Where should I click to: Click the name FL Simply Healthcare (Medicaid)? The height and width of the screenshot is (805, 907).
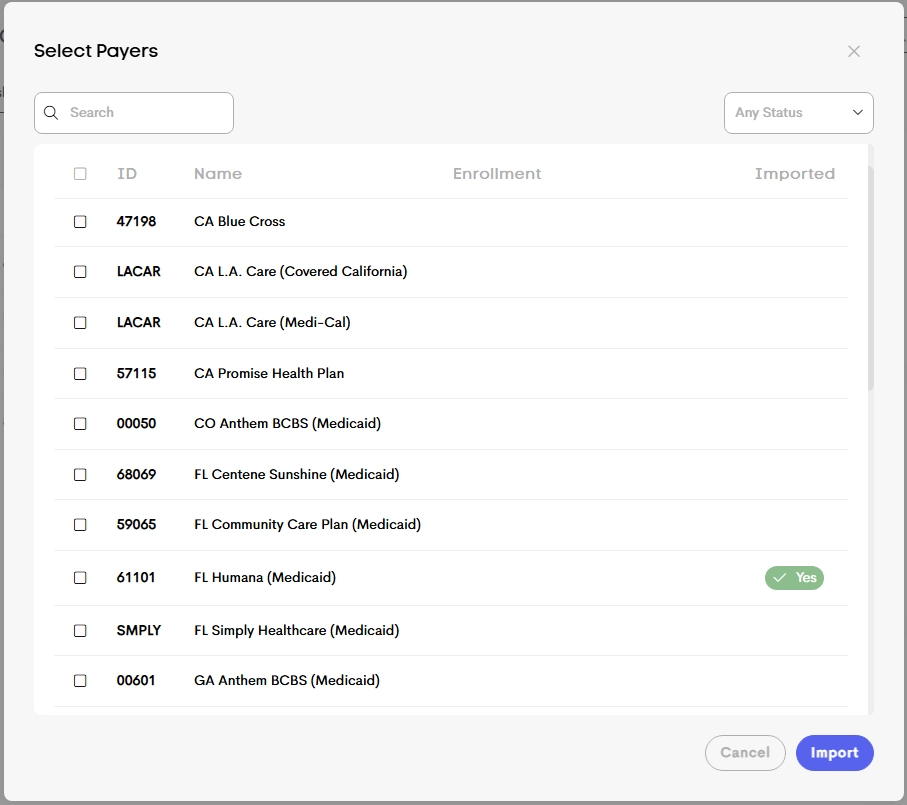click(x=297, y=630)
